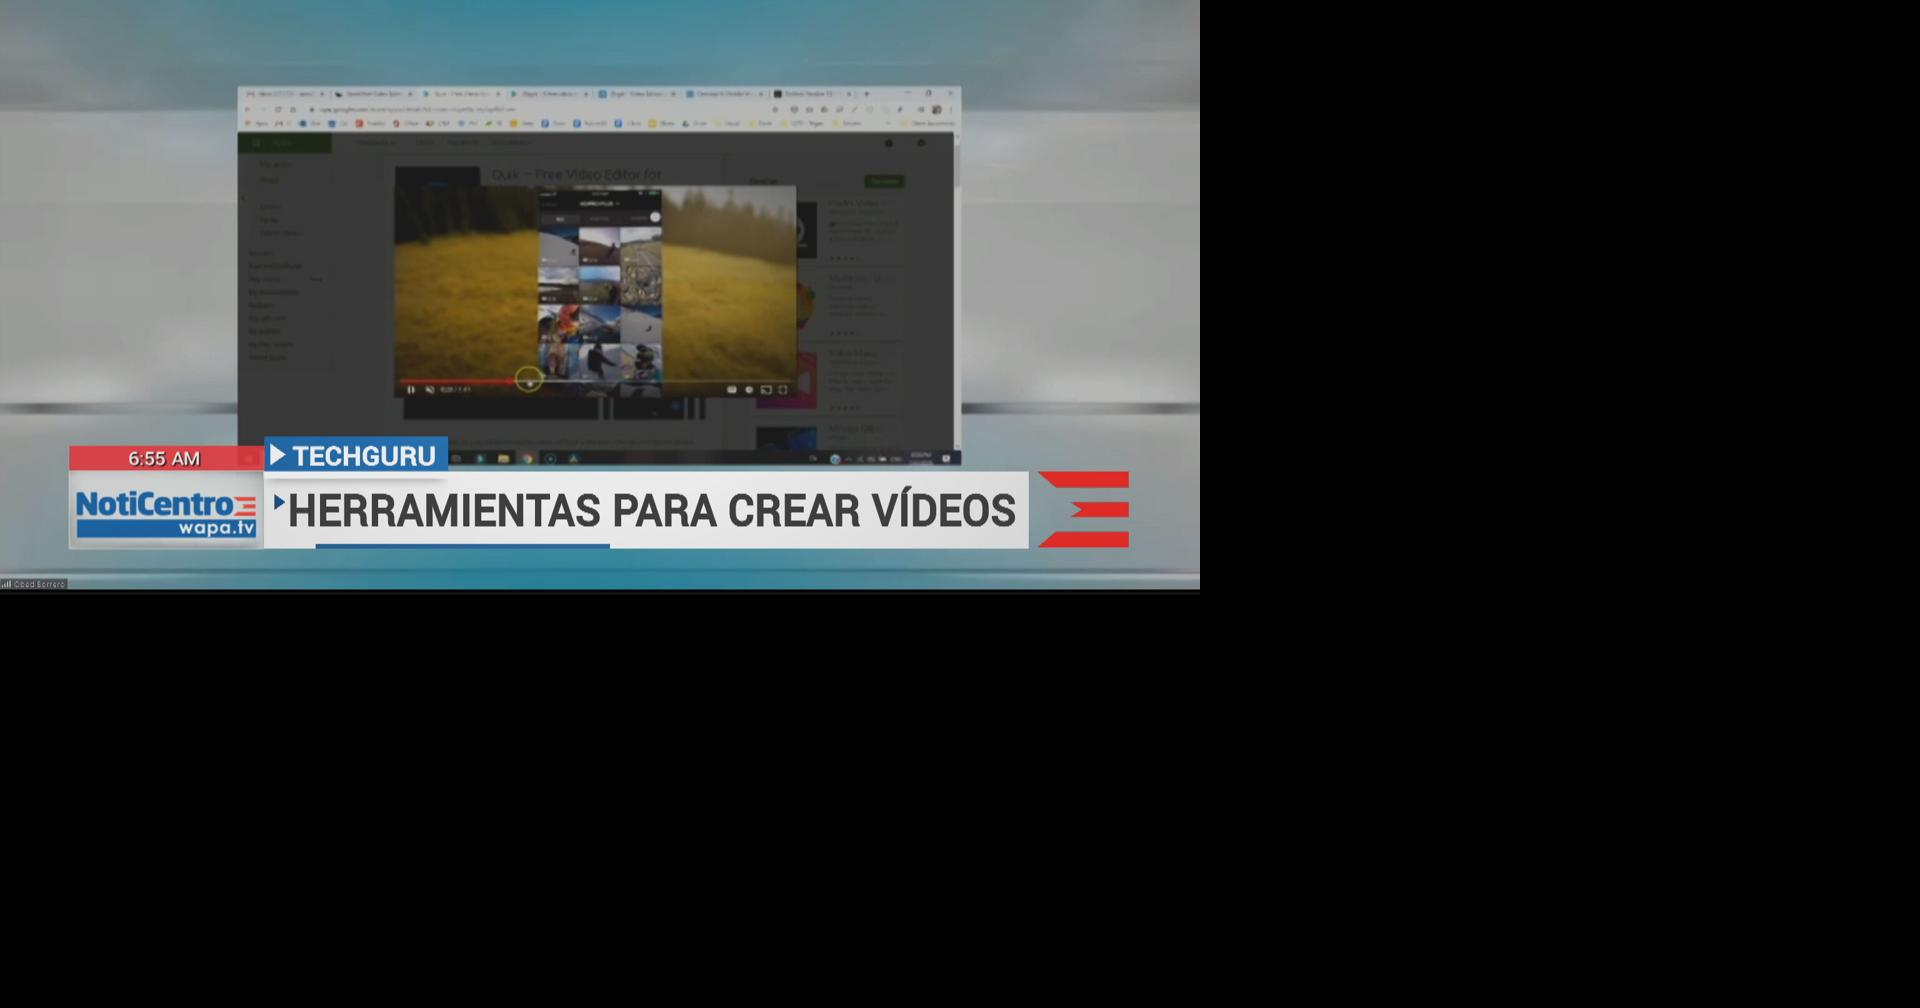Toggle closed captions on the video player
This screenshot has width=1920, height=1008.
(731, 388)
